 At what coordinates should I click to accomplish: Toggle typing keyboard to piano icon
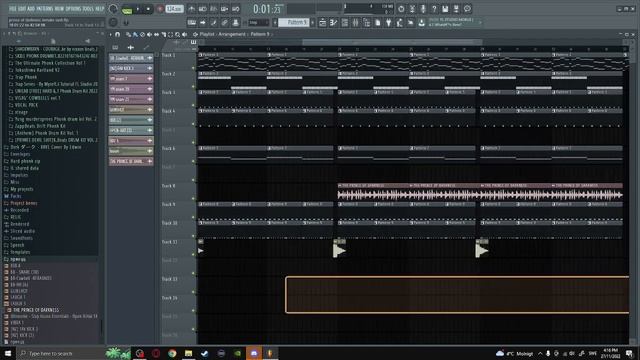tap(191, 23)
